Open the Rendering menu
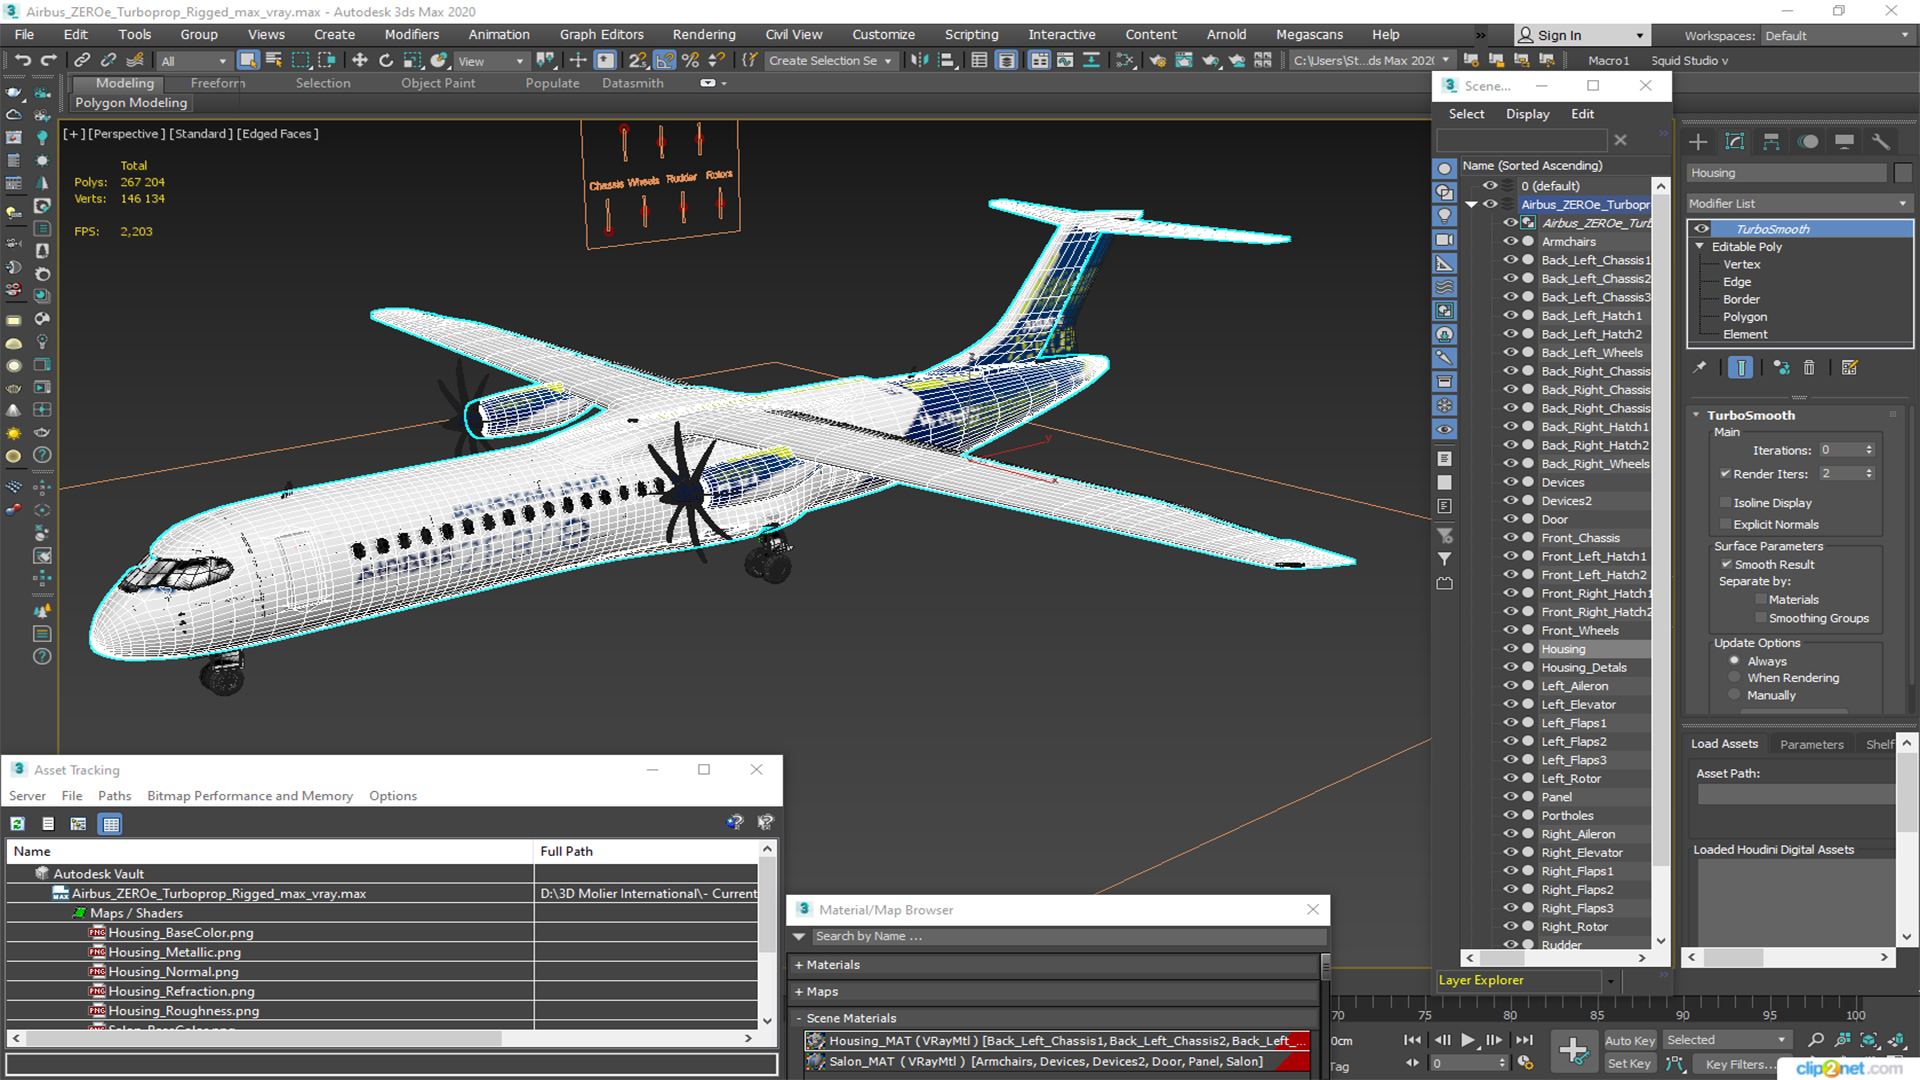The image size is (1920, 1080). 703,34
